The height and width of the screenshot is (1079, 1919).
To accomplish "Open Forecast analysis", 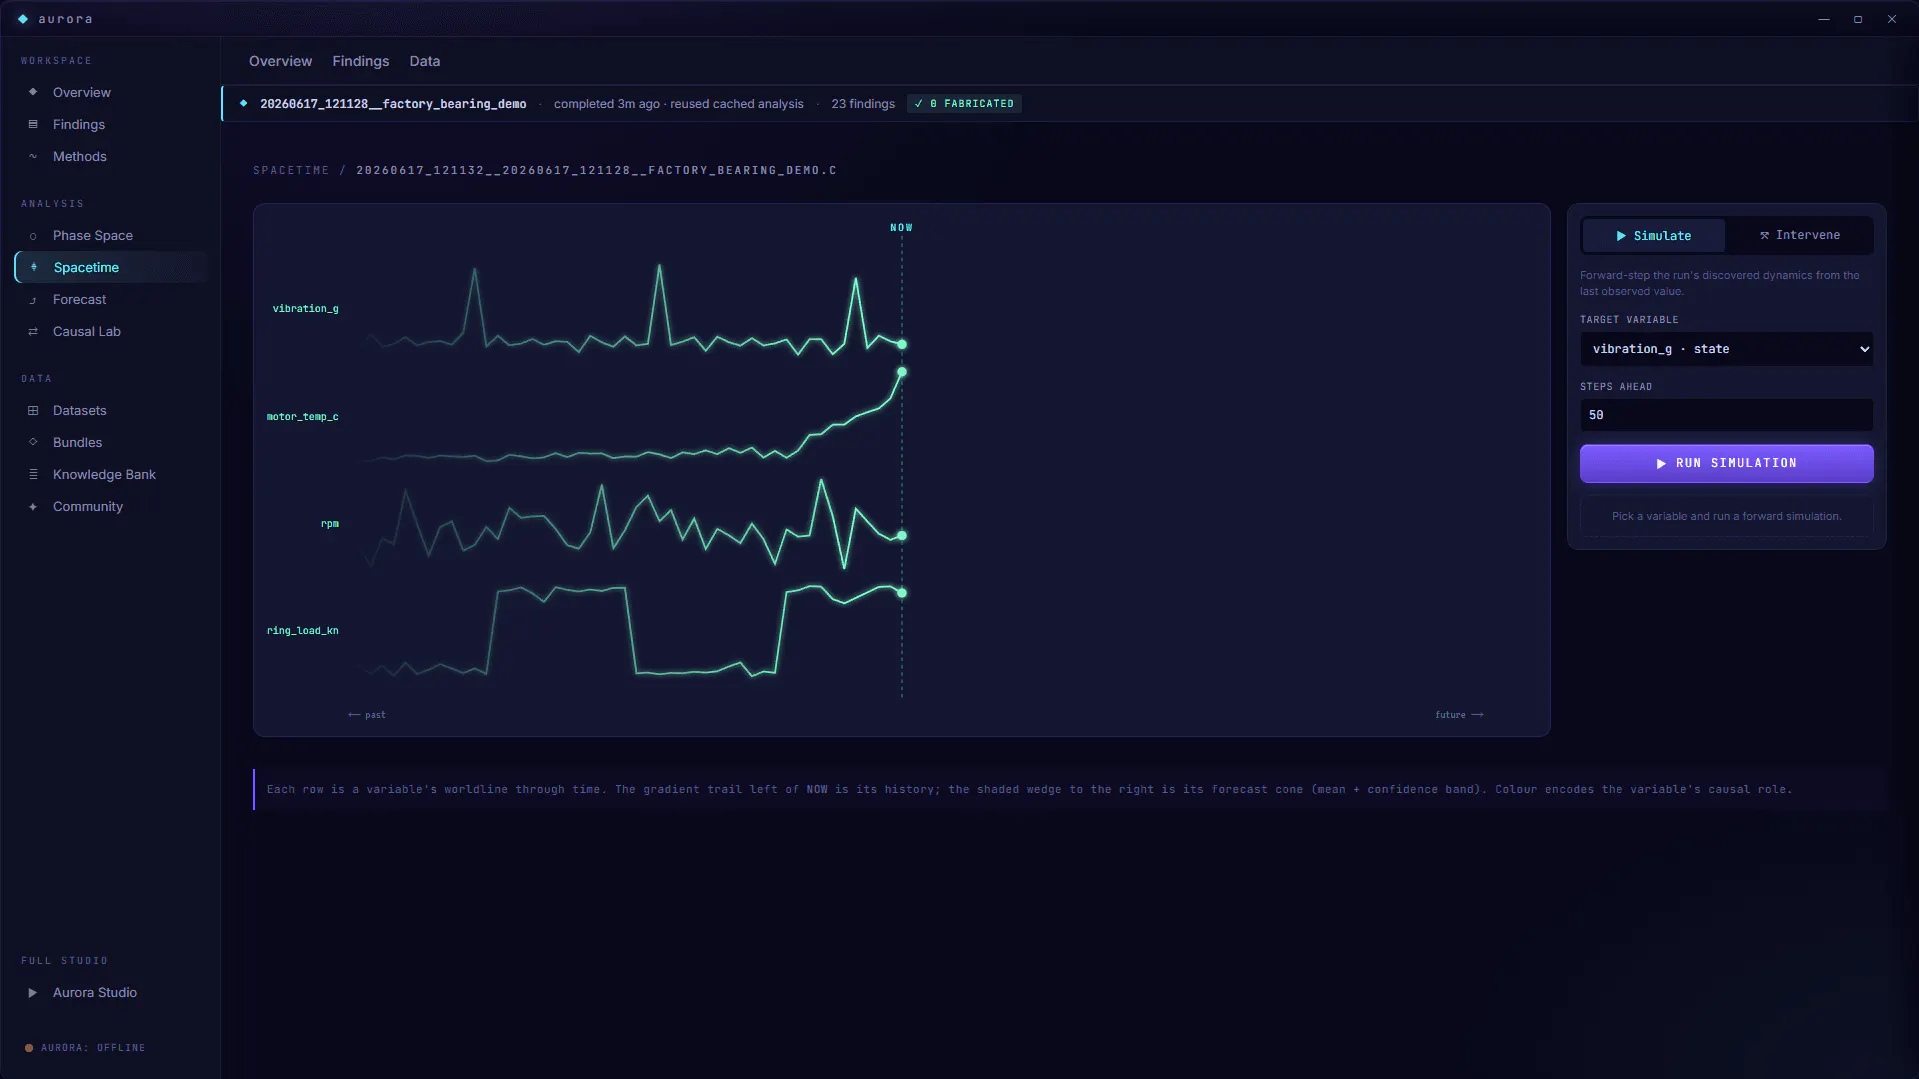I will click(x=112, y=299).
